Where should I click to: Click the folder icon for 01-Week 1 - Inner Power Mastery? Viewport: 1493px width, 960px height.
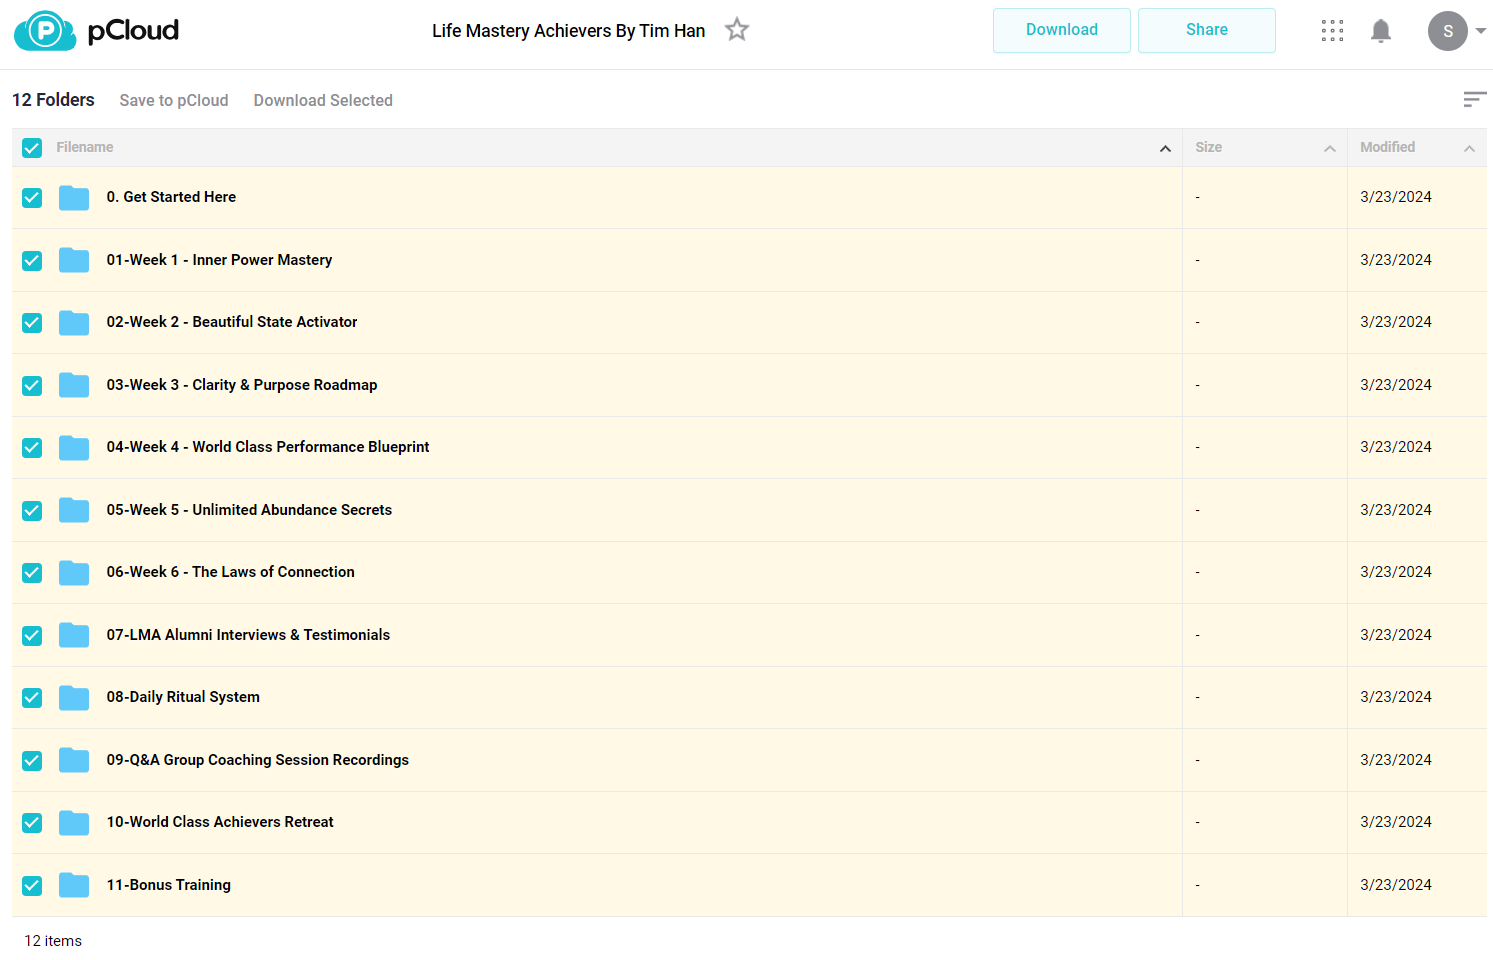(x=74, y=260)
